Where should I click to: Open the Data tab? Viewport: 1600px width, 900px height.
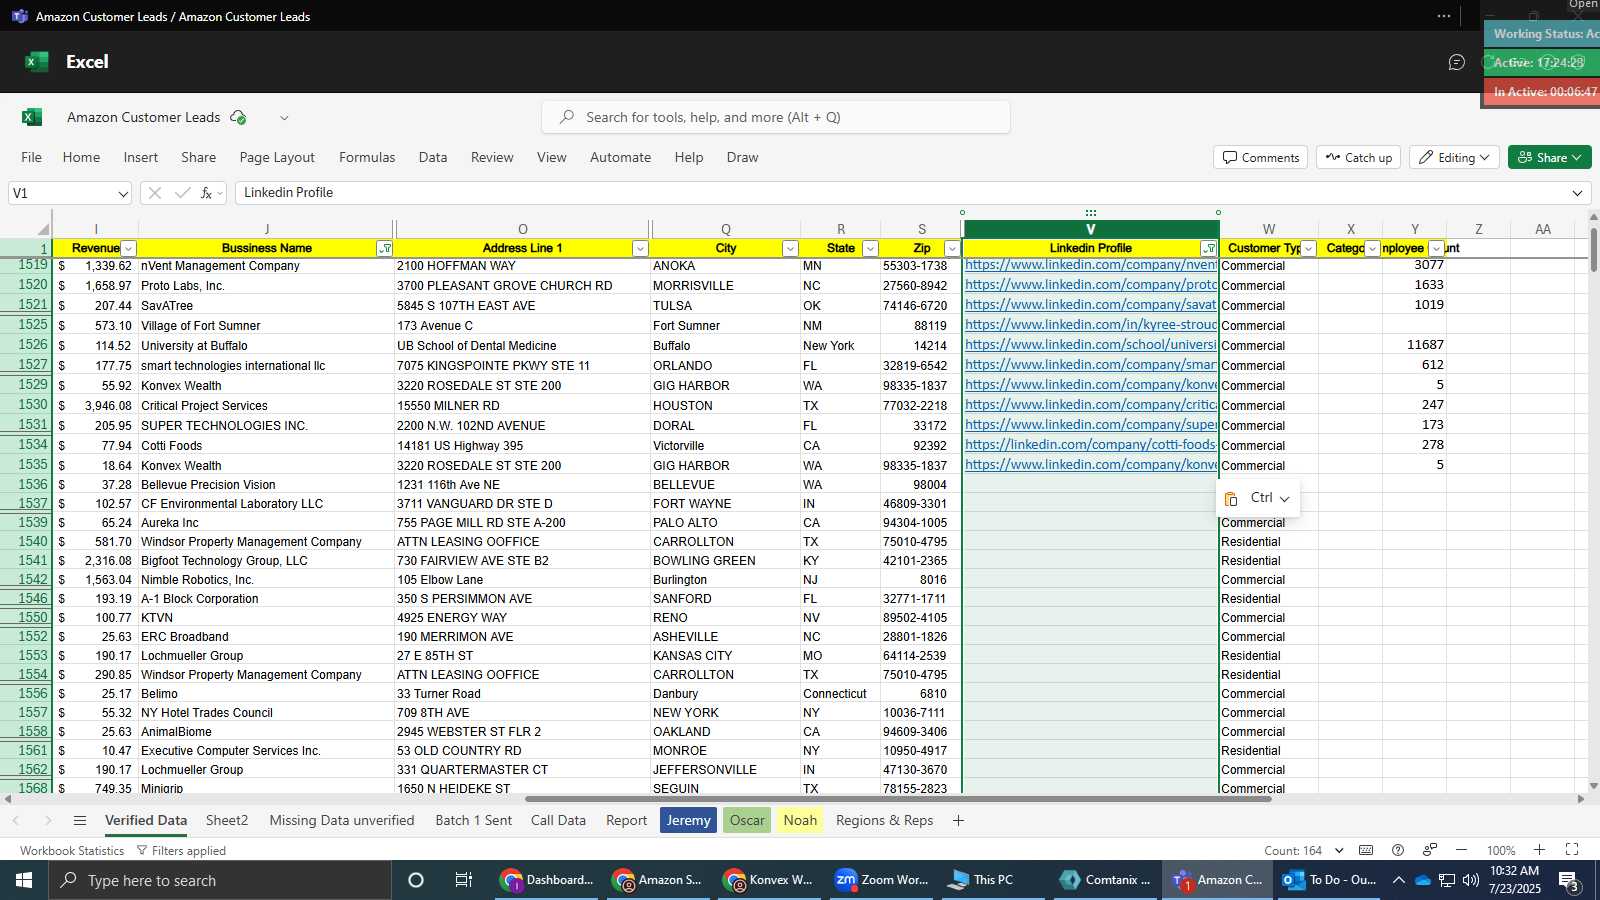point(433,157)
